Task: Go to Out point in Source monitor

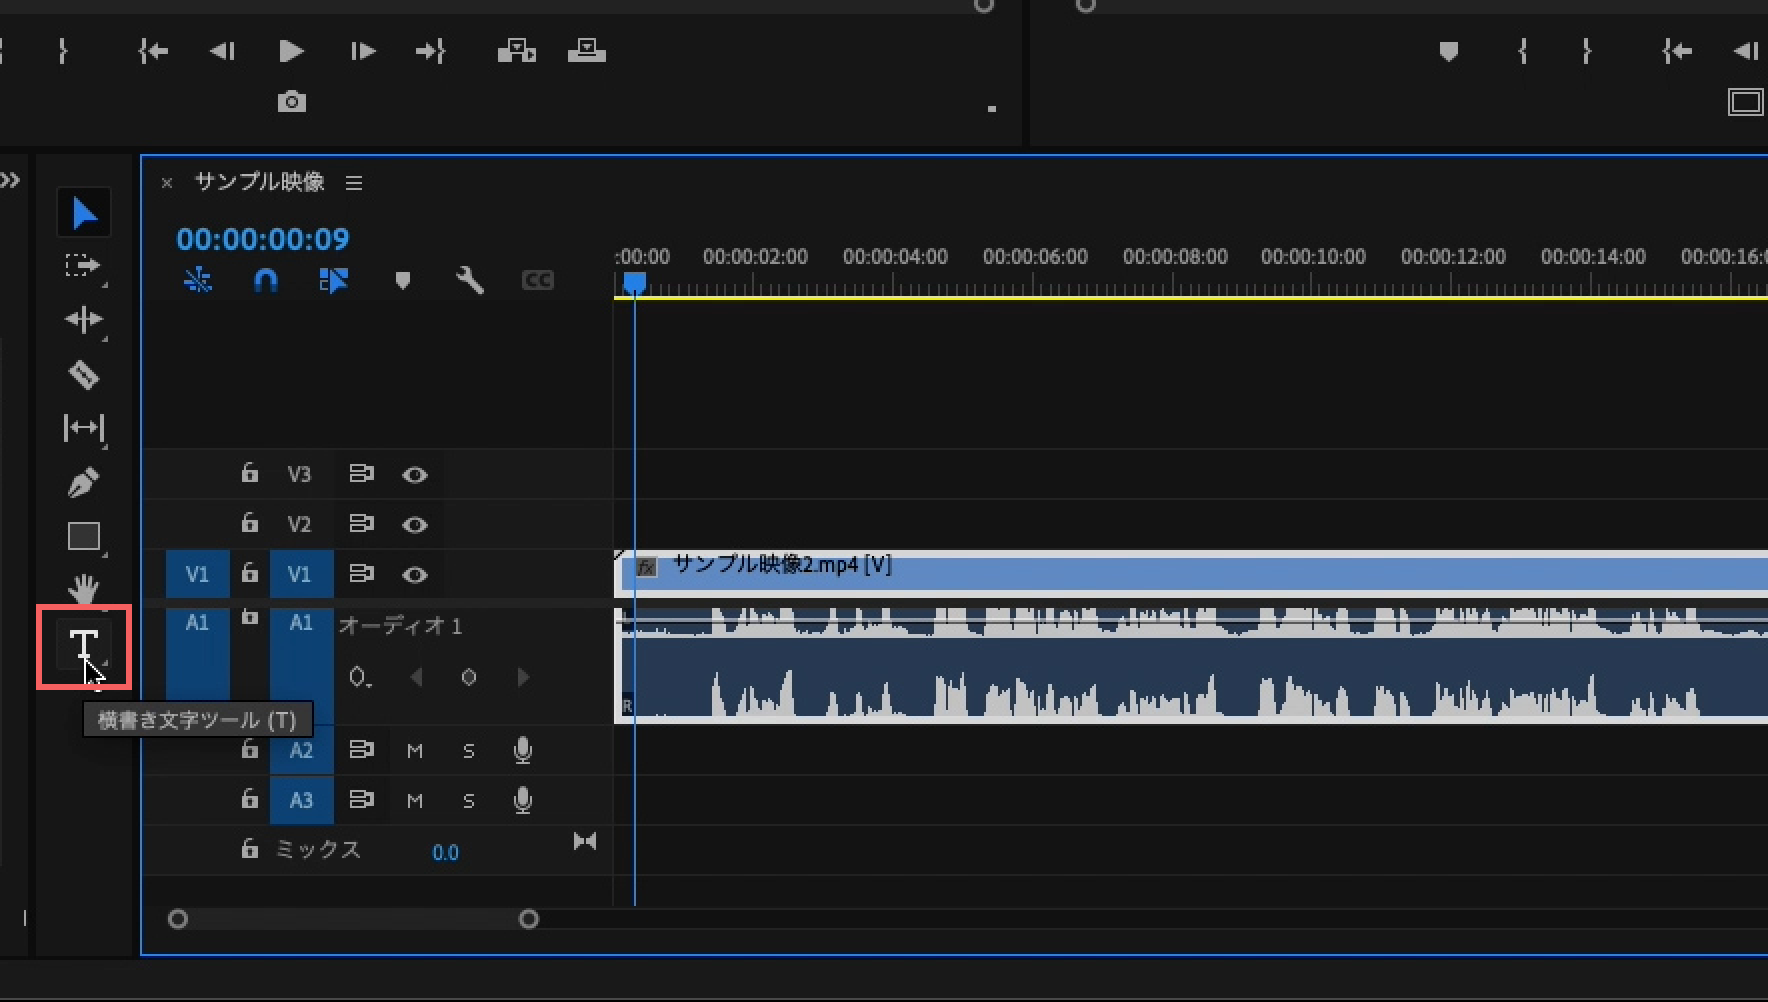Action: 430,51
